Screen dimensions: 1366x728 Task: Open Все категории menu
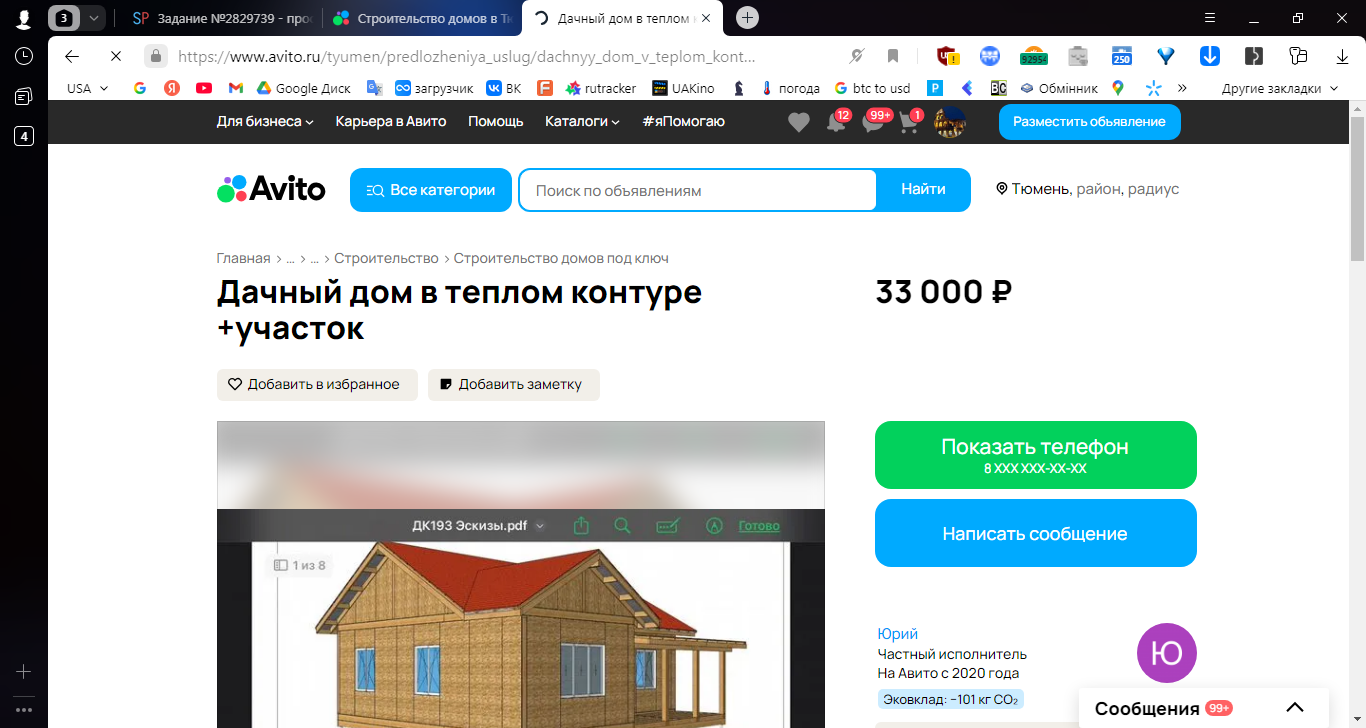(x=431, y=190)
